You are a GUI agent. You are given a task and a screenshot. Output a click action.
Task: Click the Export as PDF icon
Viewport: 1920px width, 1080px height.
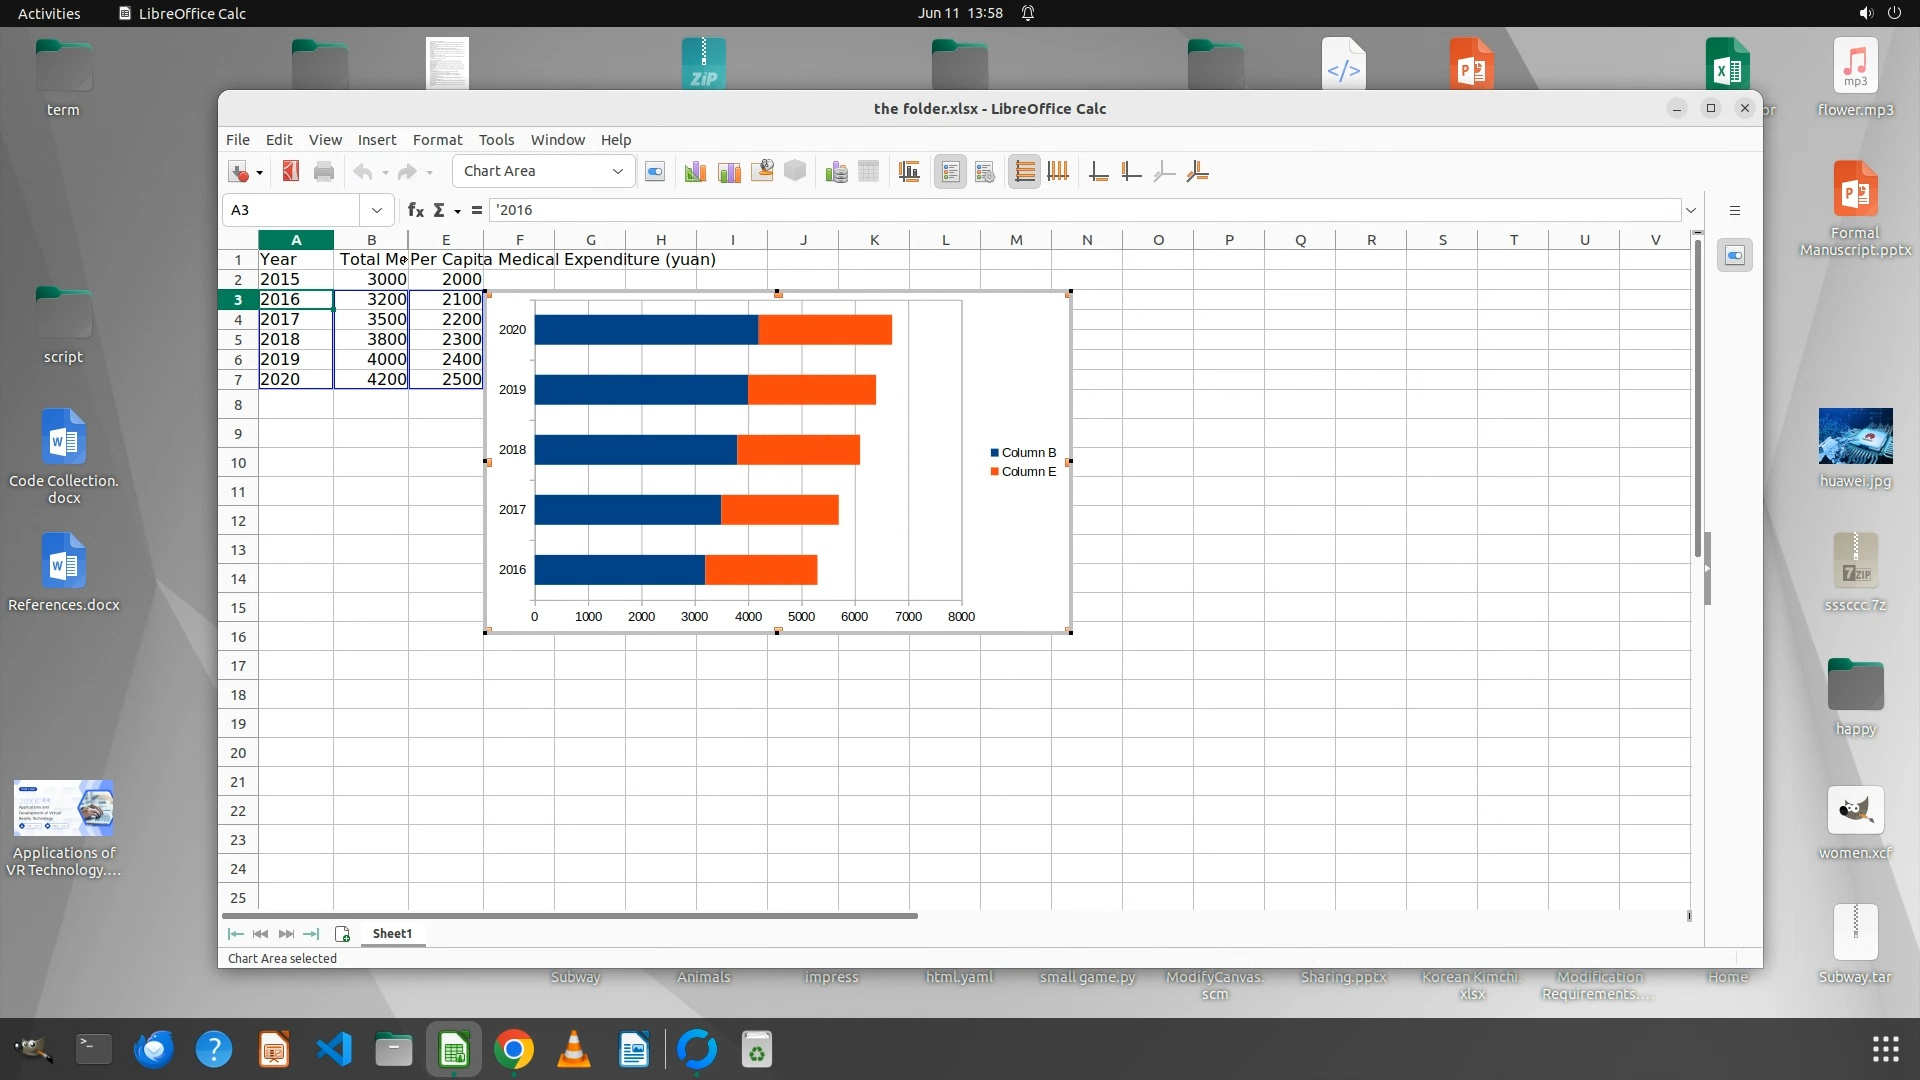tap(291, 172)
